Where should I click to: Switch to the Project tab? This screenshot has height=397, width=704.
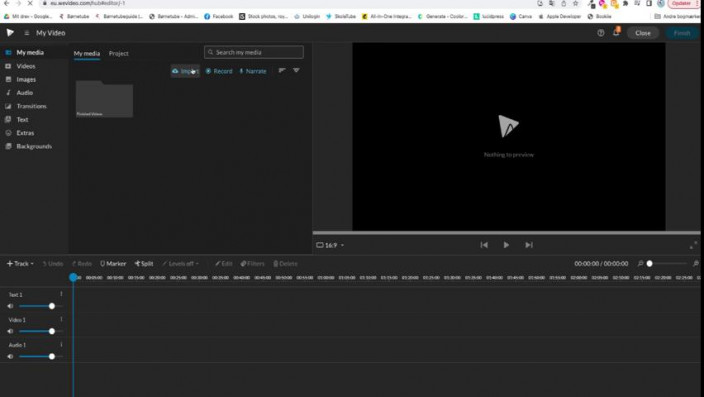[119, 53]
